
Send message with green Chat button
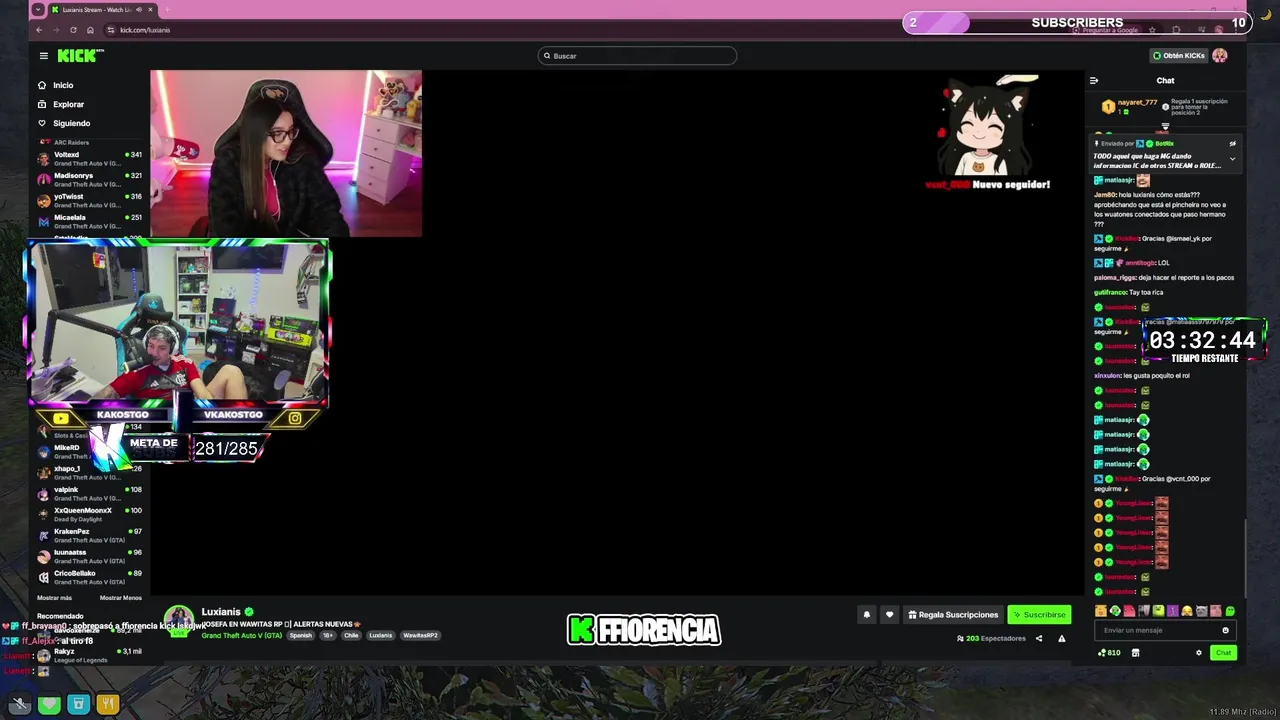coord(1223,653)
